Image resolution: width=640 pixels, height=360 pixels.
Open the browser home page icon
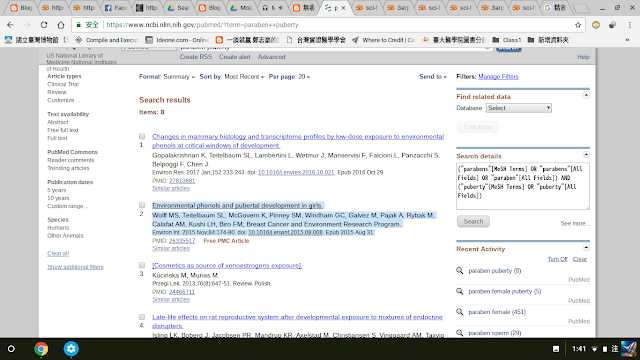coord(61,25)
